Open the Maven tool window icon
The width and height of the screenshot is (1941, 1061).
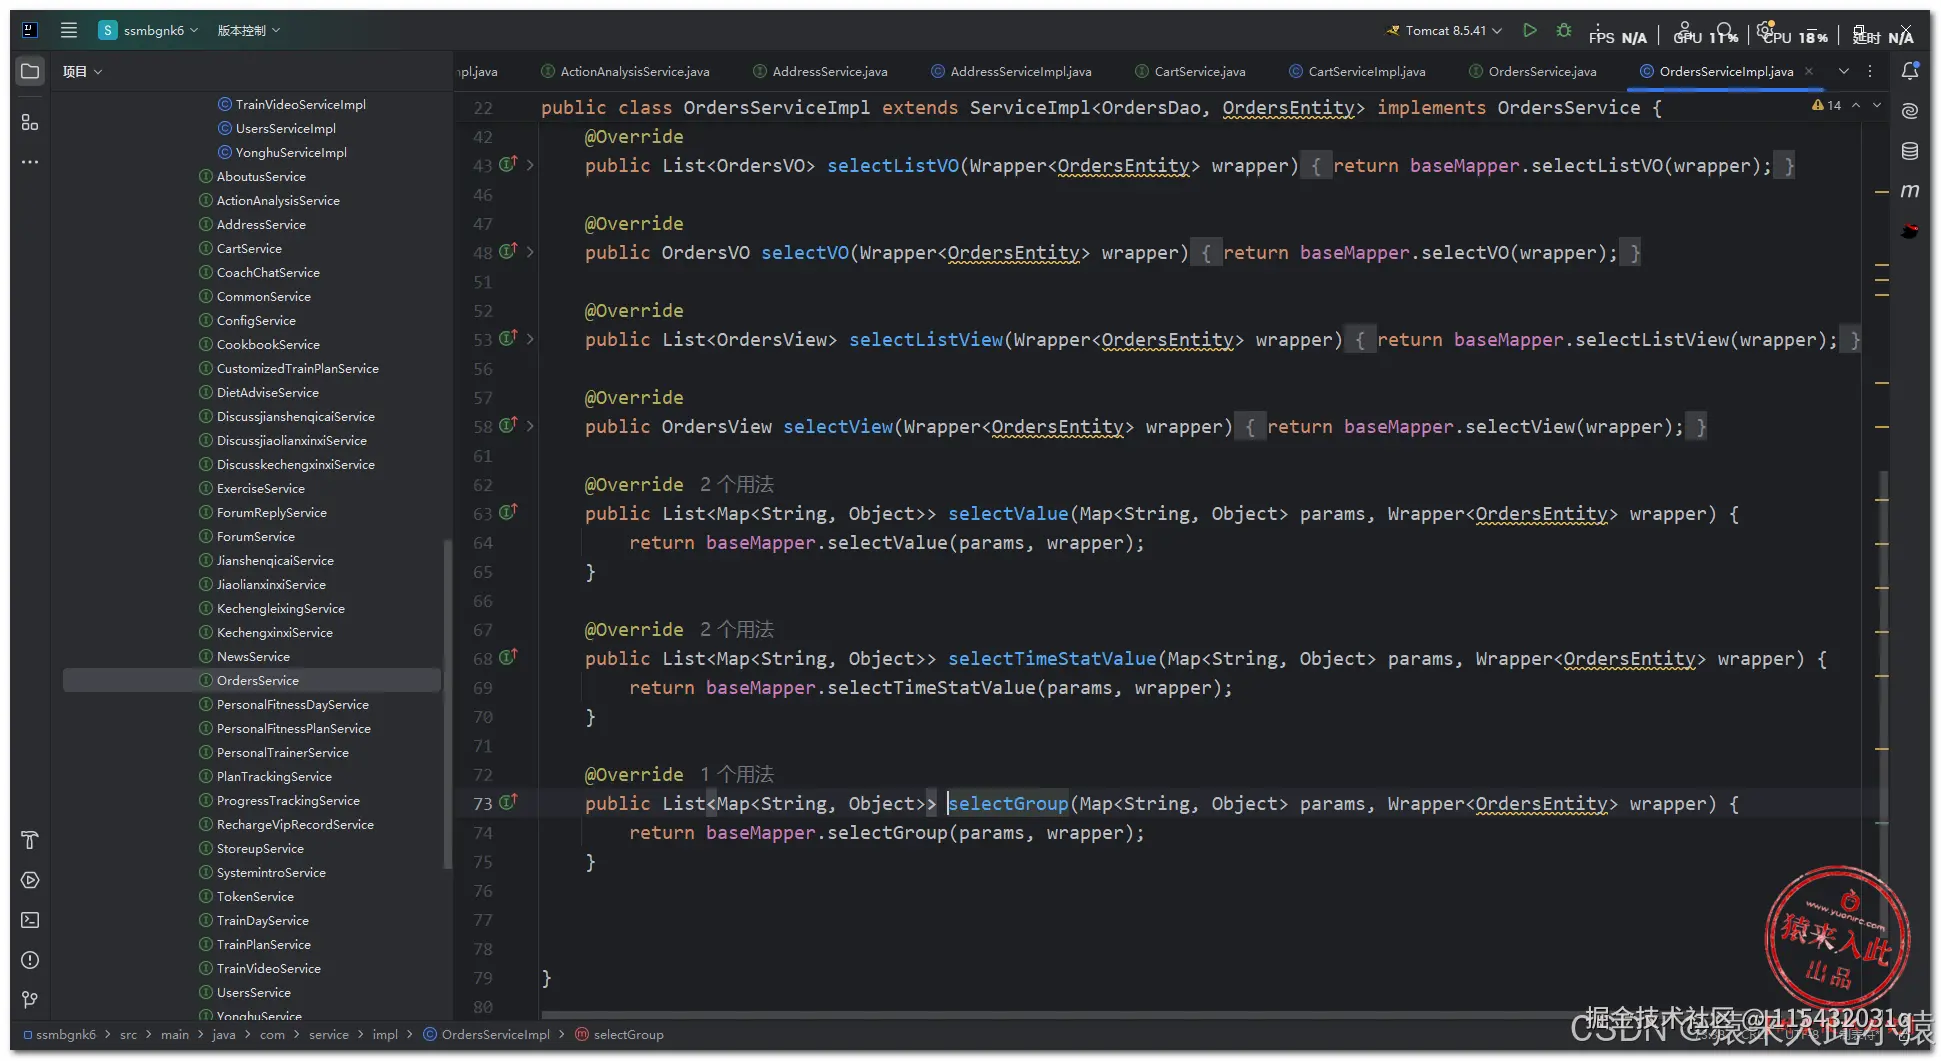[1910, 190]
